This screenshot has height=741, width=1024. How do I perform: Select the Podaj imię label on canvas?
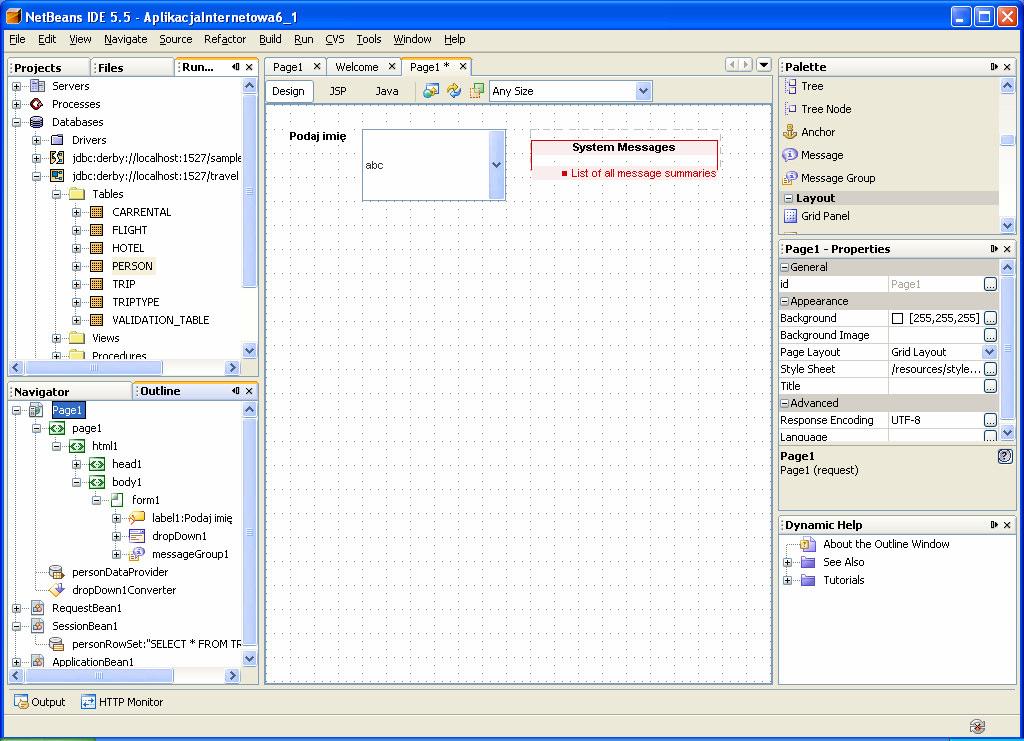317,136
